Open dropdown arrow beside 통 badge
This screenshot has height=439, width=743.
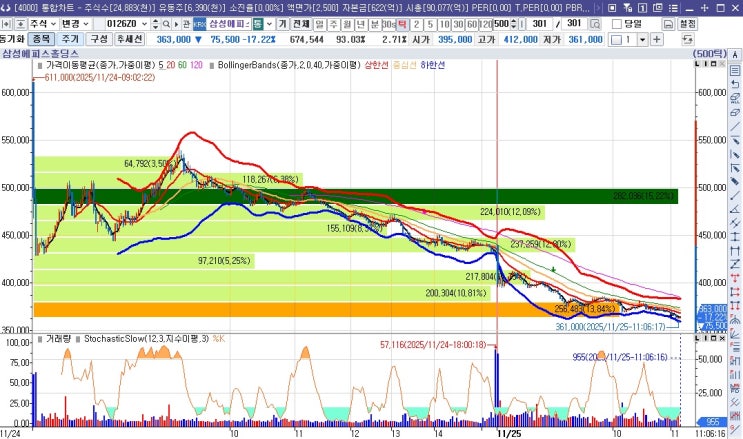(x=270, y=24)
